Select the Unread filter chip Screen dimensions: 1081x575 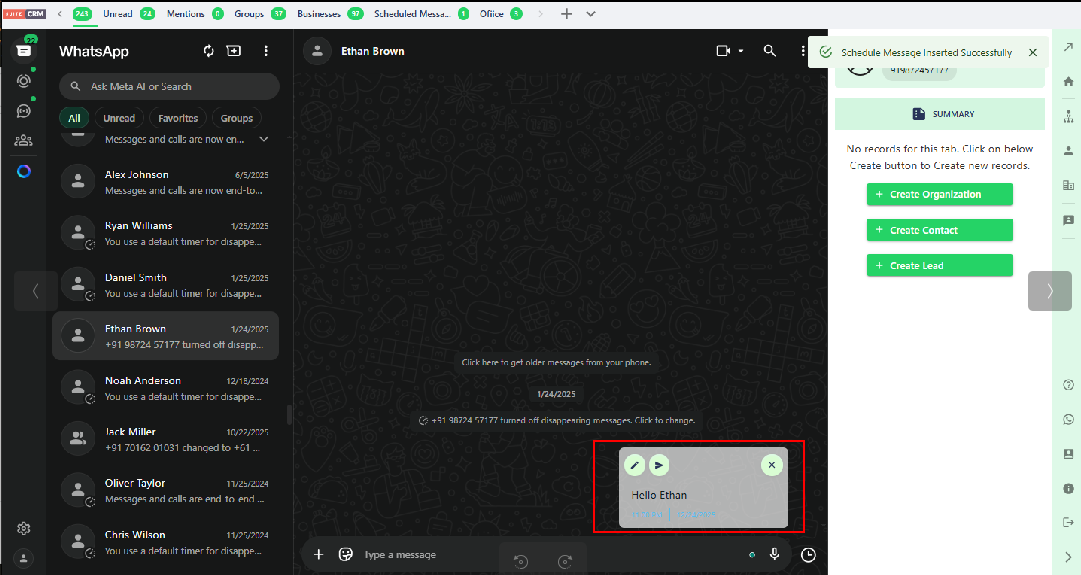tap(119, 118)
